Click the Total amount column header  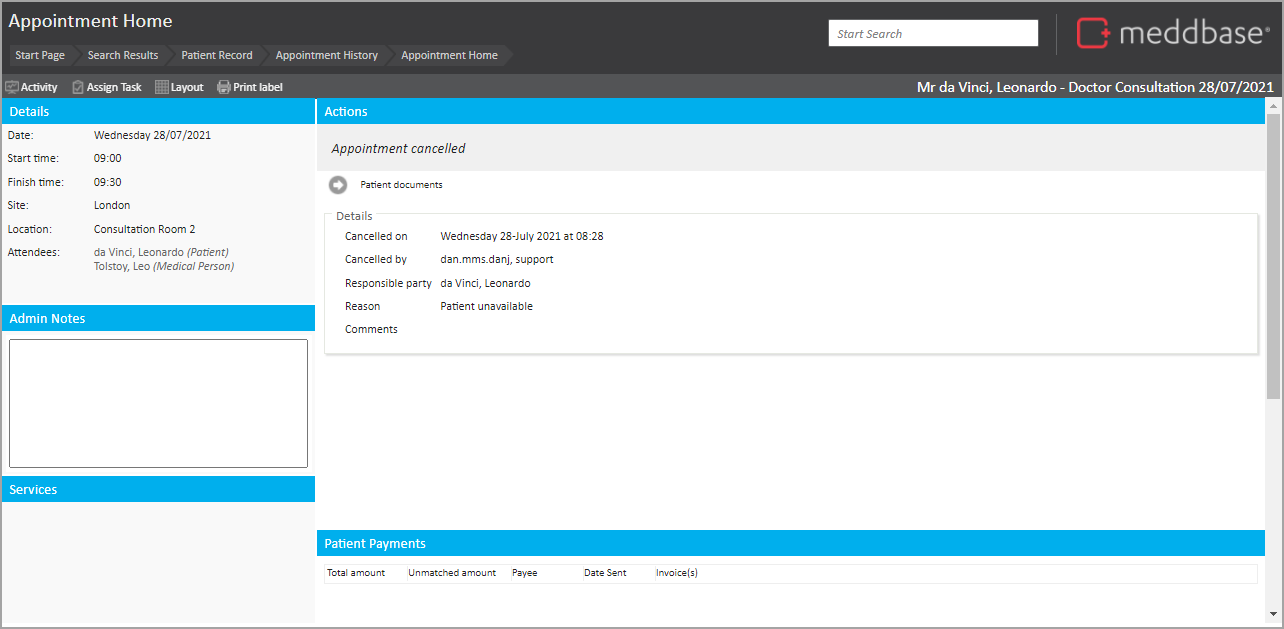[x=356, y=573]
